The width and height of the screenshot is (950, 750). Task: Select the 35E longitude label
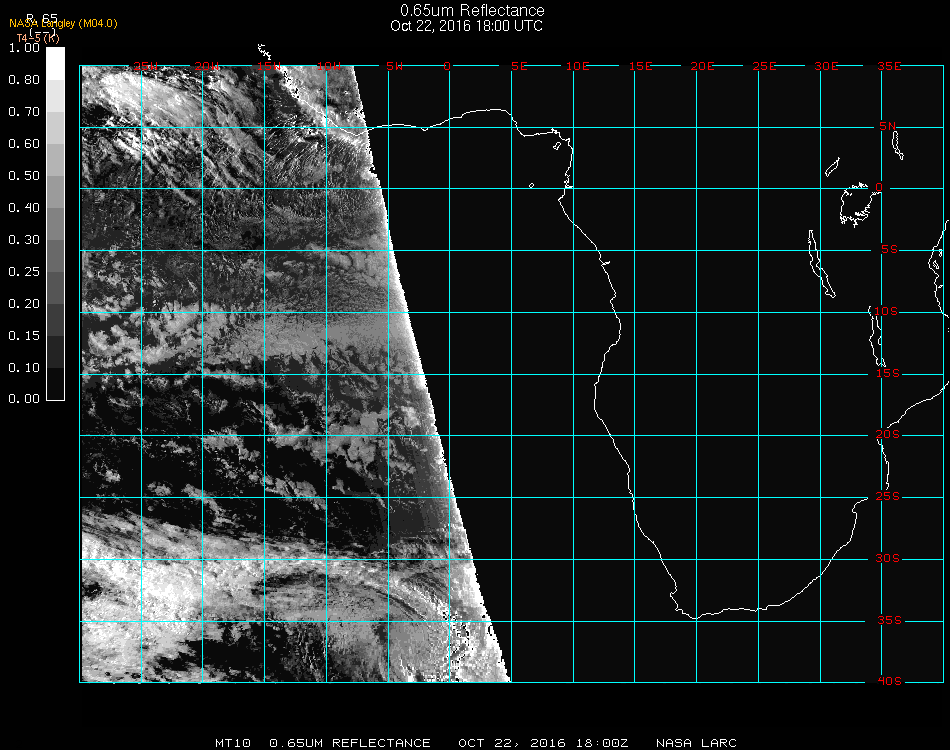click(889, 67)
